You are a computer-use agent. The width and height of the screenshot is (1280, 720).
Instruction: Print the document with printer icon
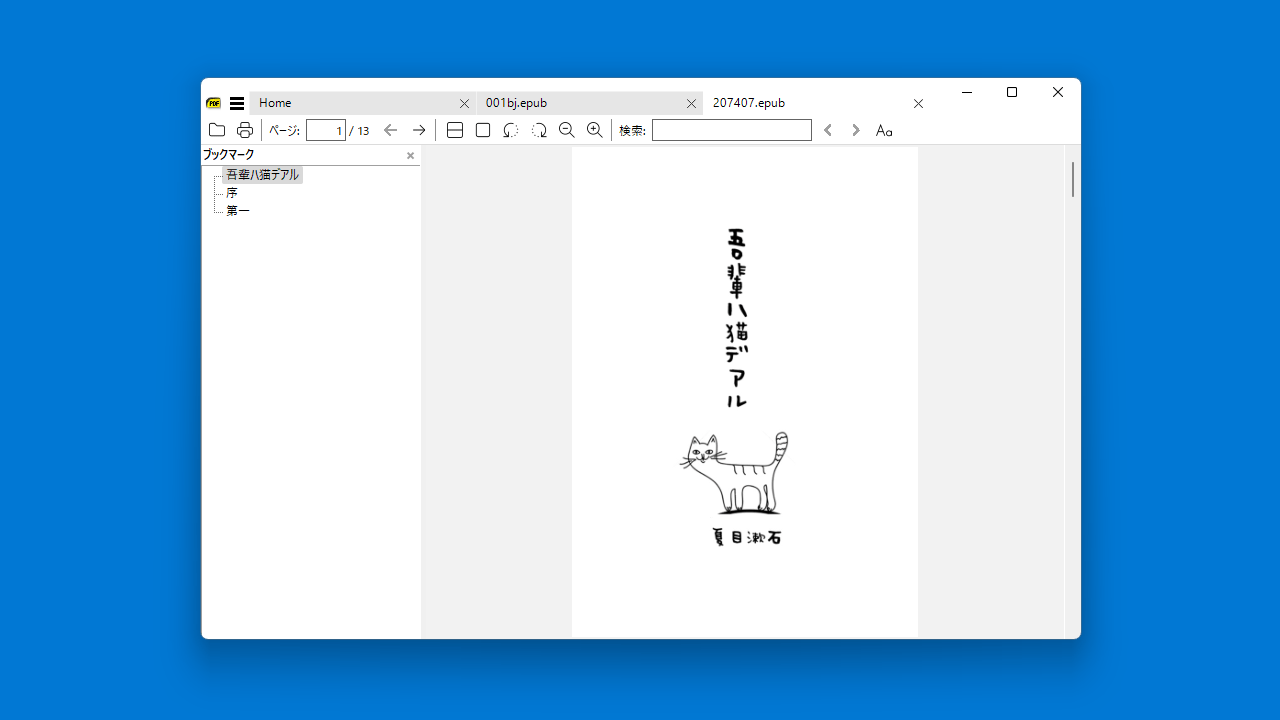point(244,130)
